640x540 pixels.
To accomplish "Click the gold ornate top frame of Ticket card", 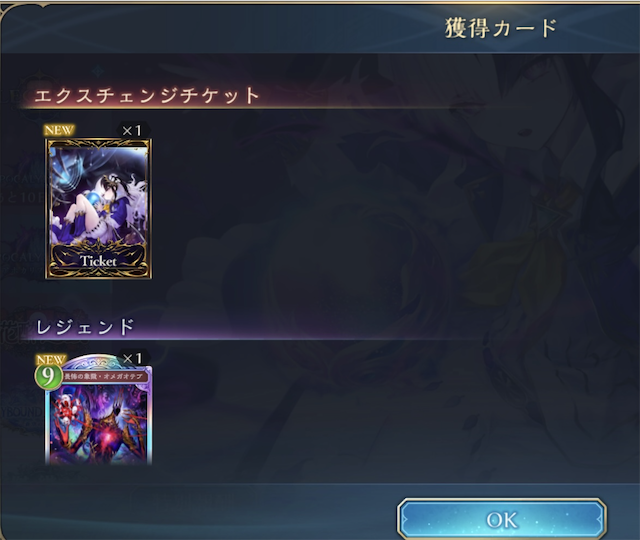I will 98,143.
